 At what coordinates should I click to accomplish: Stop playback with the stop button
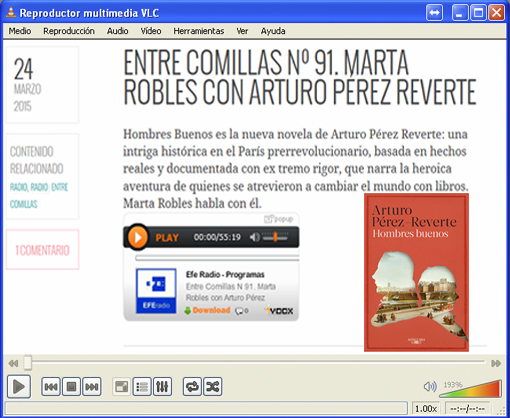(71, 387)
